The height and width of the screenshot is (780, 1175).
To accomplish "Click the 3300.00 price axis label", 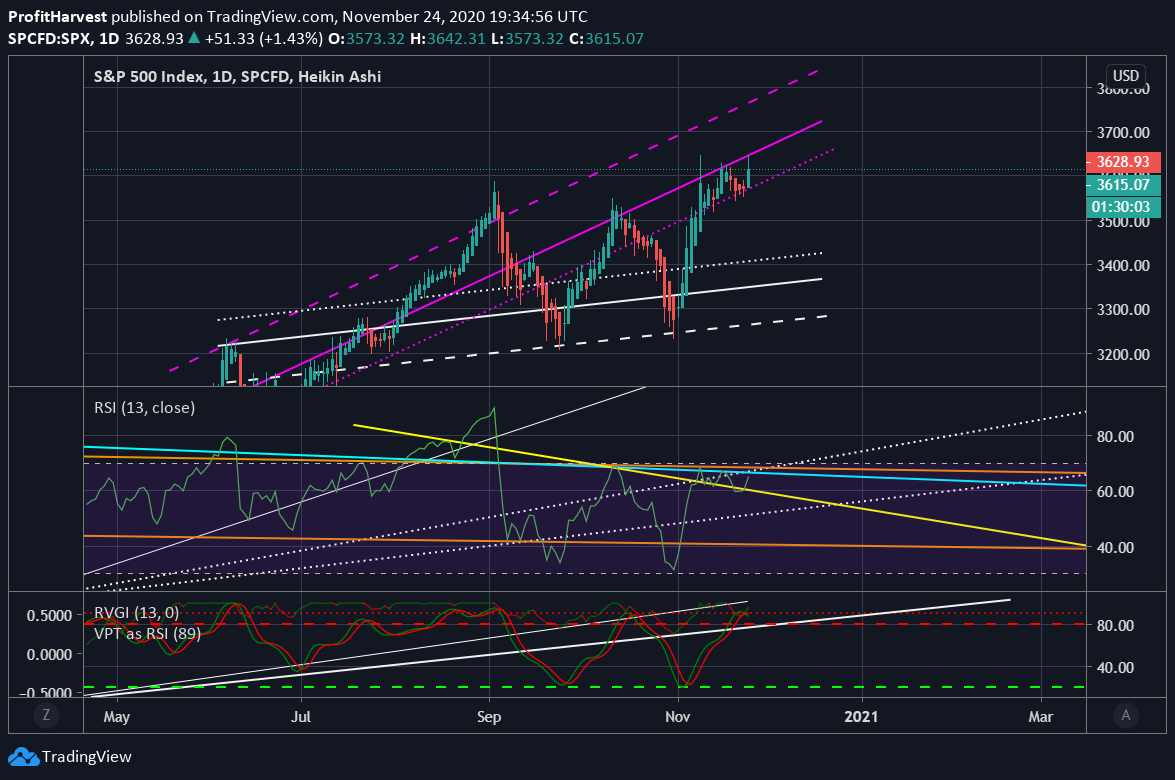I will [1123, 309].
